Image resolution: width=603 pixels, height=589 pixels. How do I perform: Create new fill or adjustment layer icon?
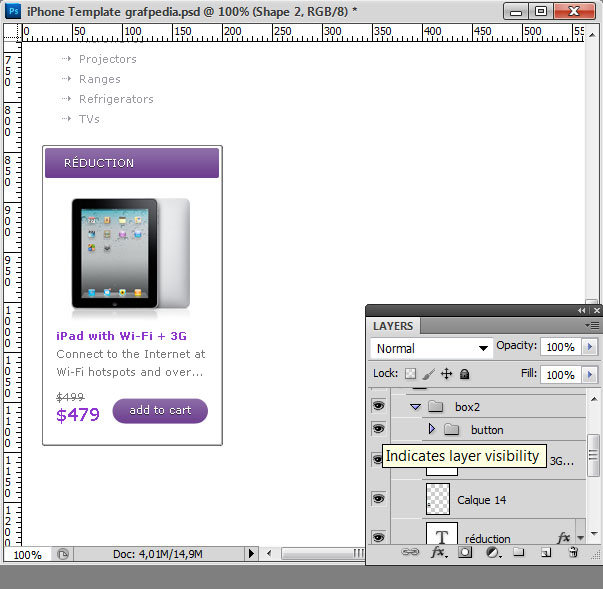[493, 552]
